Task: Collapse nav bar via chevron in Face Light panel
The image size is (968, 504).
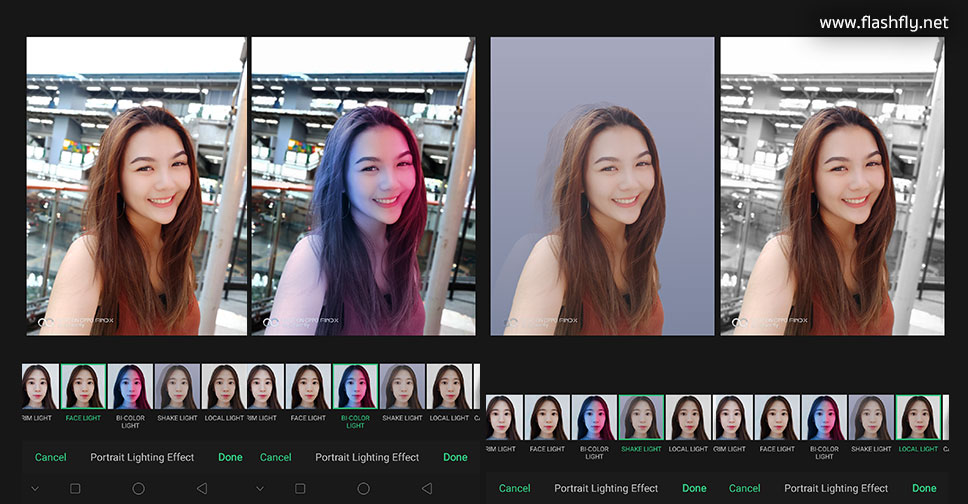Action: coord(35,489)
